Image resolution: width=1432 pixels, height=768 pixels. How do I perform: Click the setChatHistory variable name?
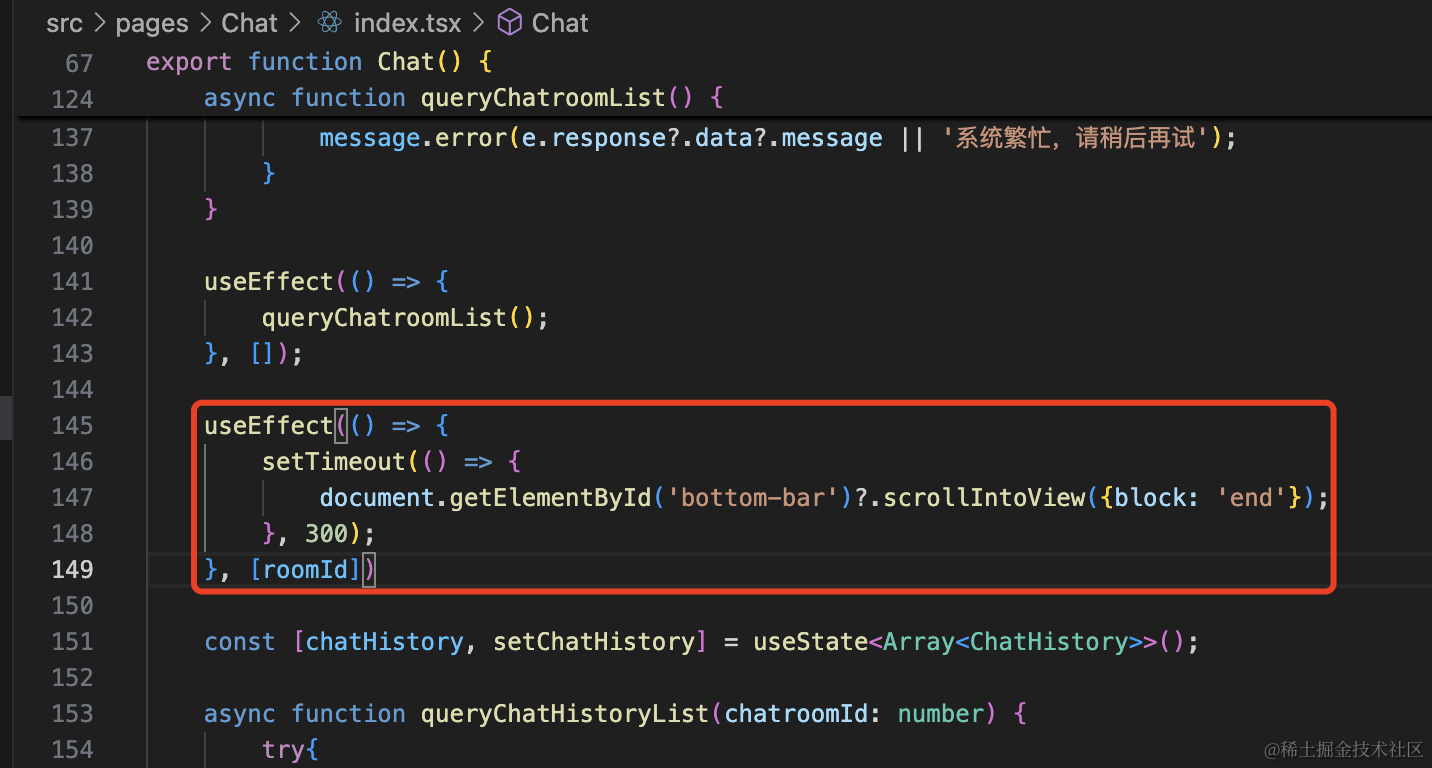pos(594,641)
